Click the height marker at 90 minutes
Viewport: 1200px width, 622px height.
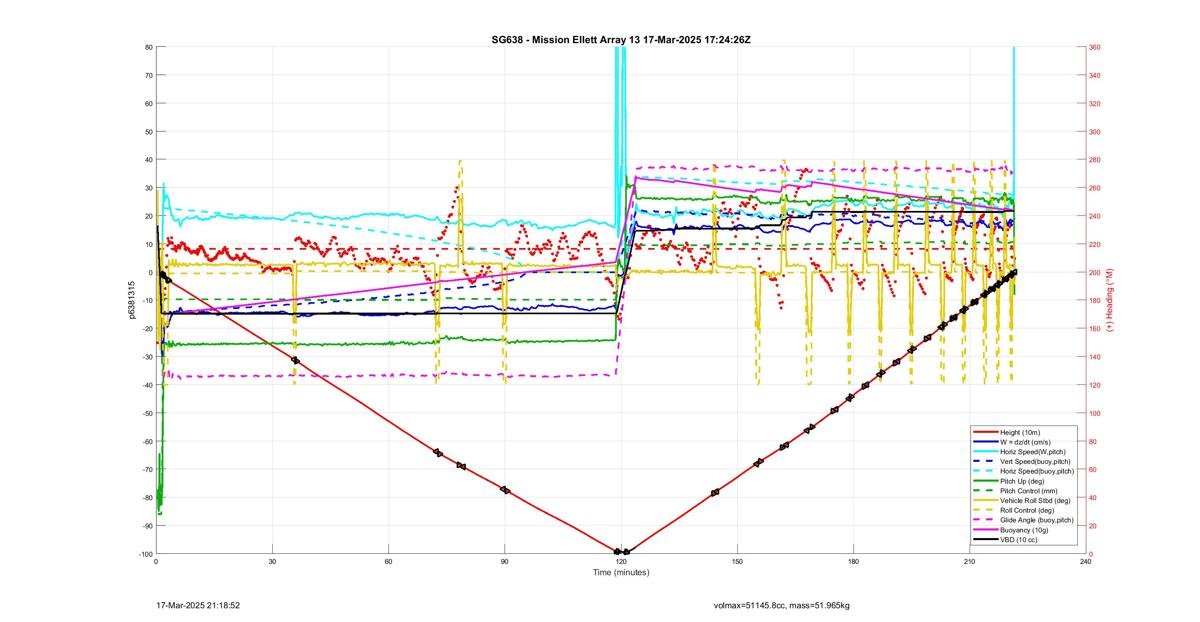505,490
